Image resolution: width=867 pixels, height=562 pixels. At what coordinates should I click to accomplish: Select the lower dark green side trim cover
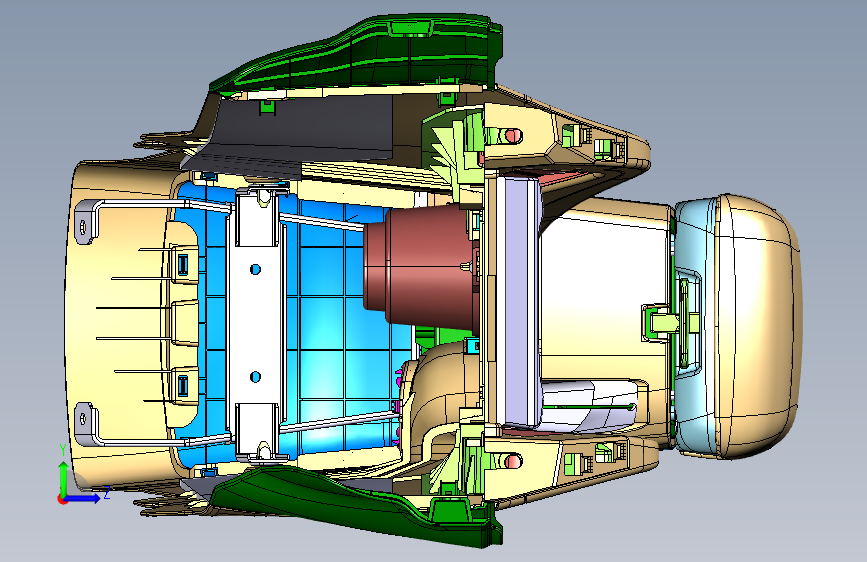359,507
